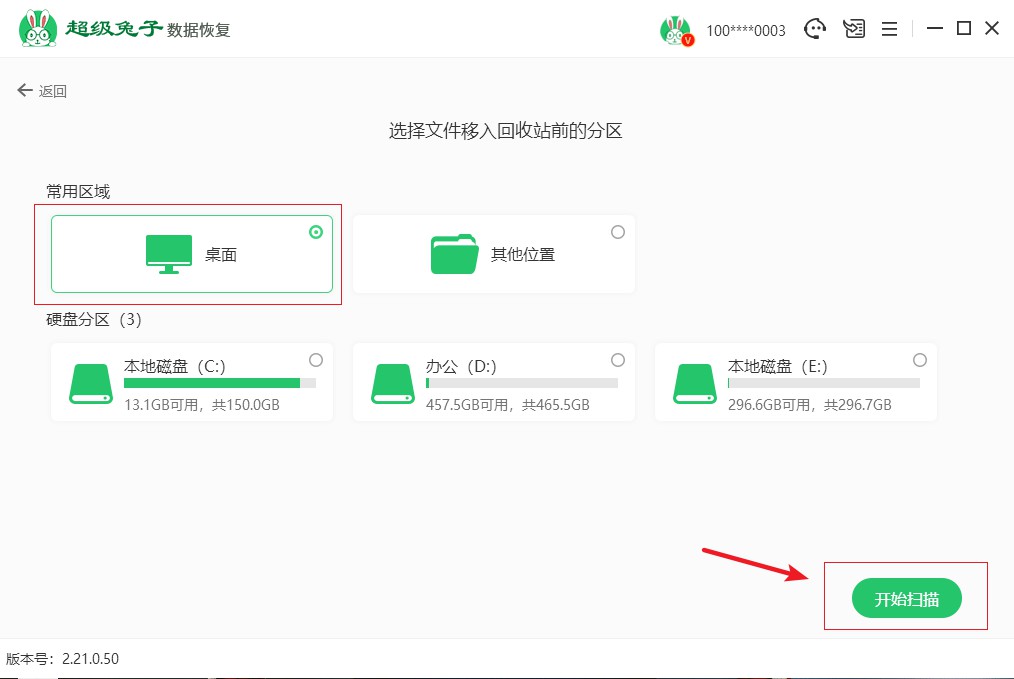Screen dimensions: 1014x679
Task: Open the import scan record icon
Action: pyautogui.click(x=853, y=29)
